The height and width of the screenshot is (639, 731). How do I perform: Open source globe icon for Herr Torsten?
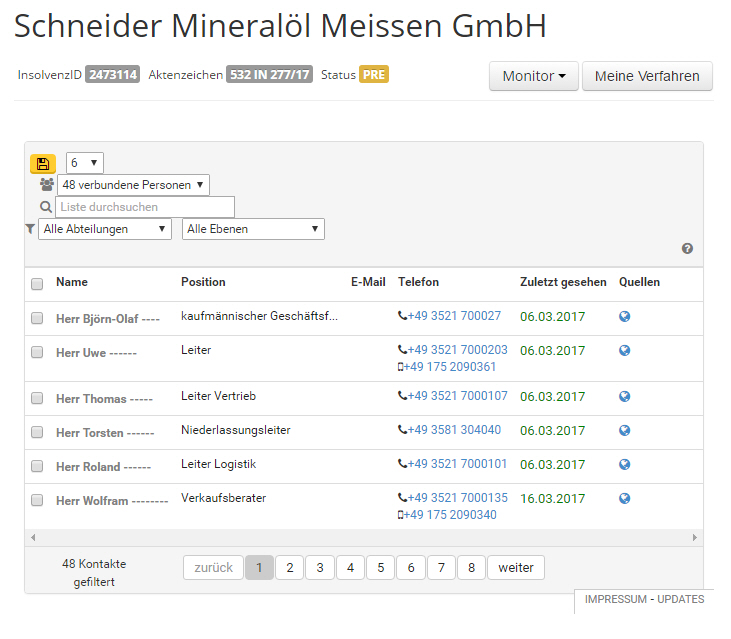pyautogui.click(x=625, y=430)
